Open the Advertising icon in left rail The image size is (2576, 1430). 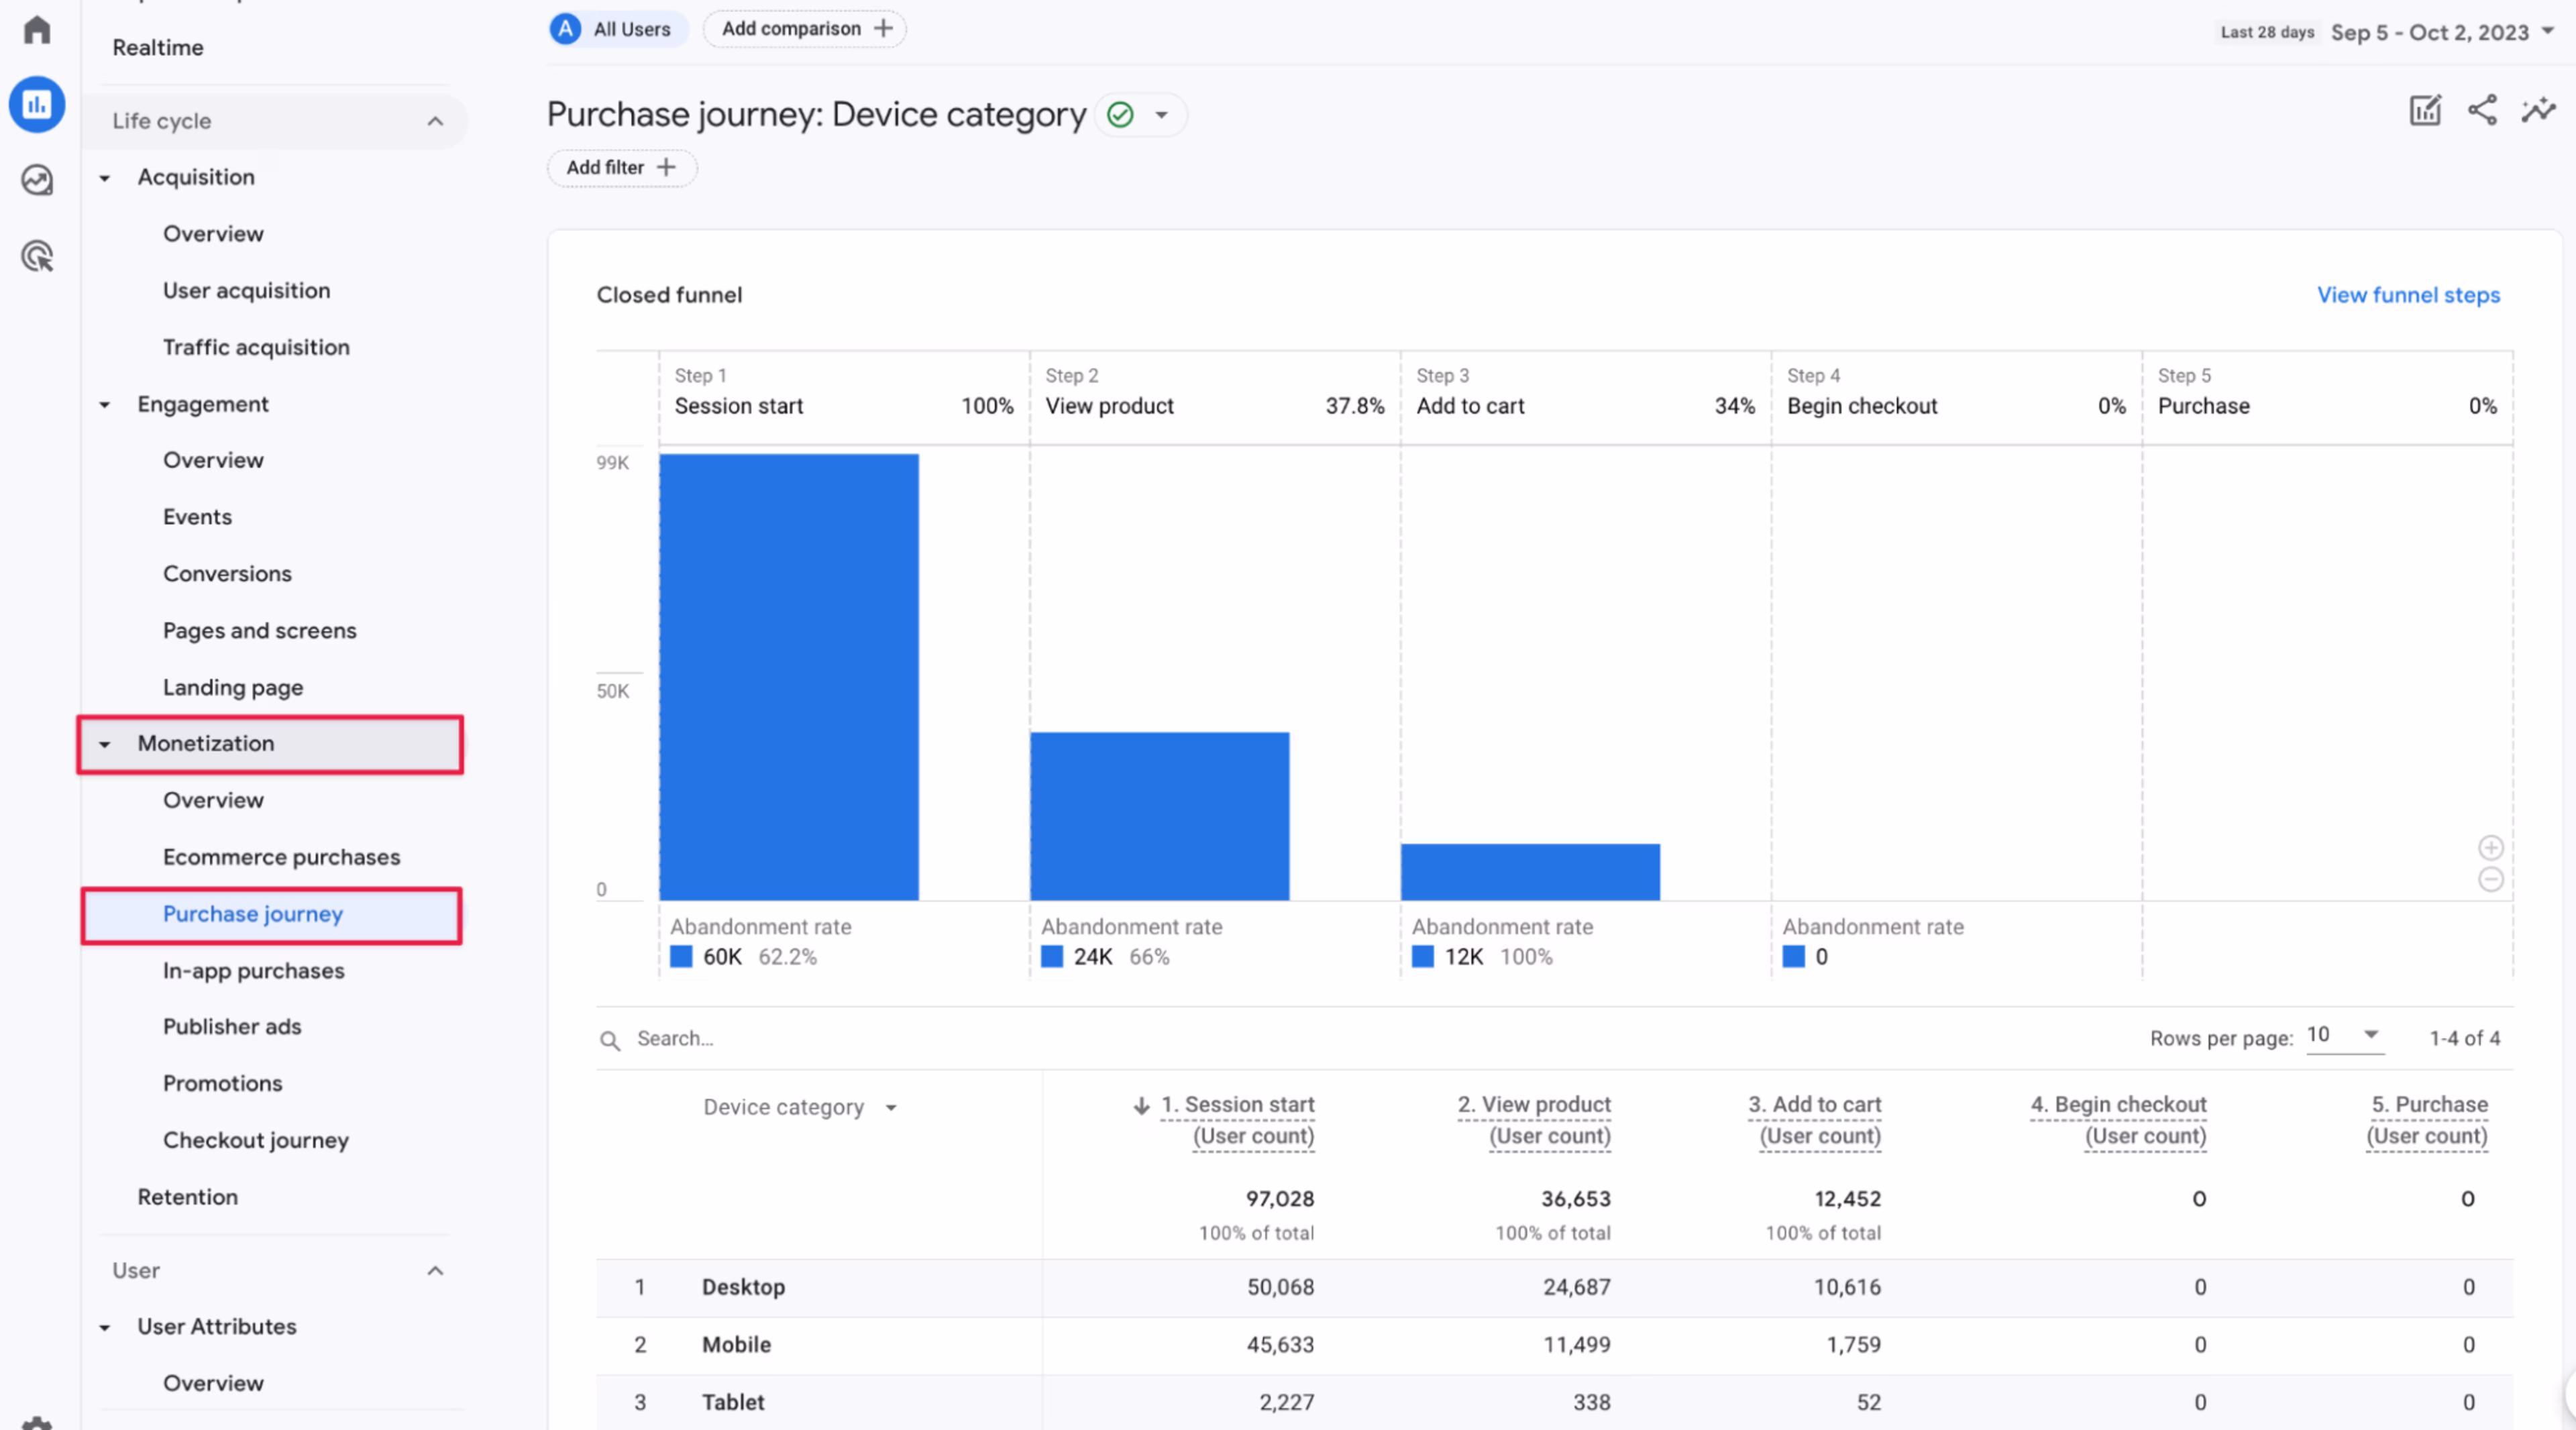tap(37, 257)
